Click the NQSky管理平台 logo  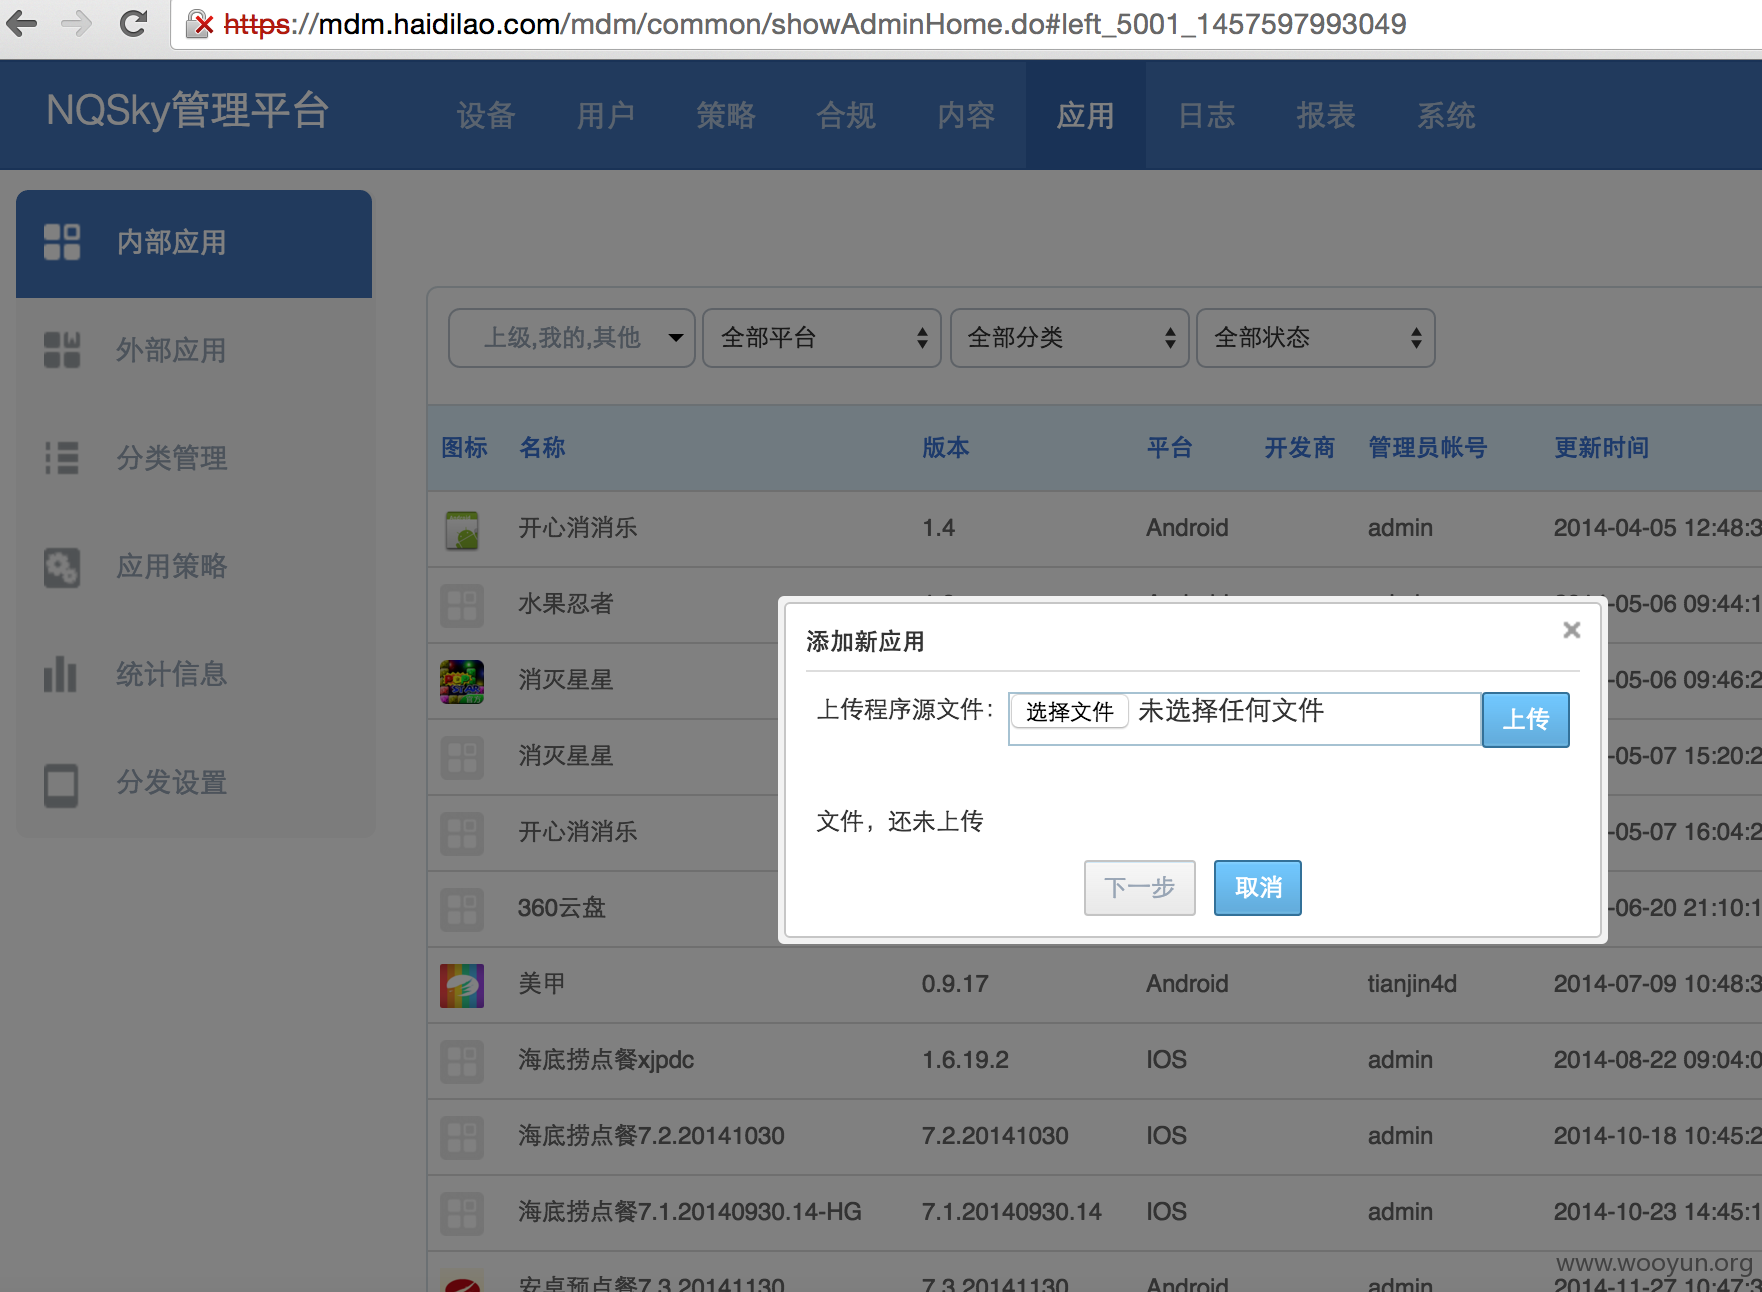(x=188, y=110)
